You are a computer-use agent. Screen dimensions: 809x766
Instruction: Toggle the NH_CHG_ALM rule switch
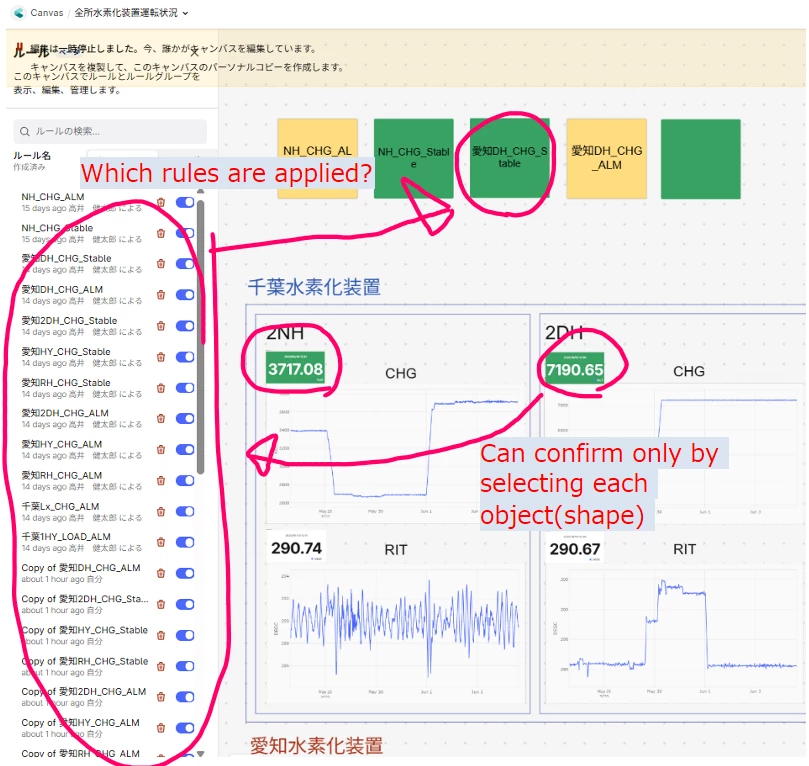click(185, 202)
